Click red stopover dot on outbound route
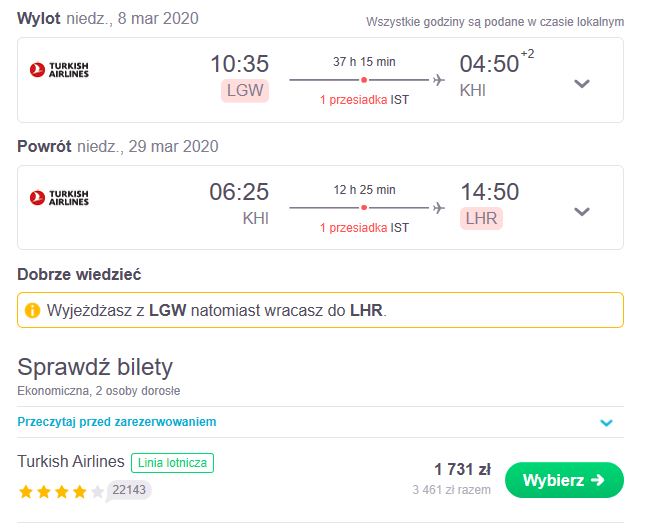 point(364,80)
